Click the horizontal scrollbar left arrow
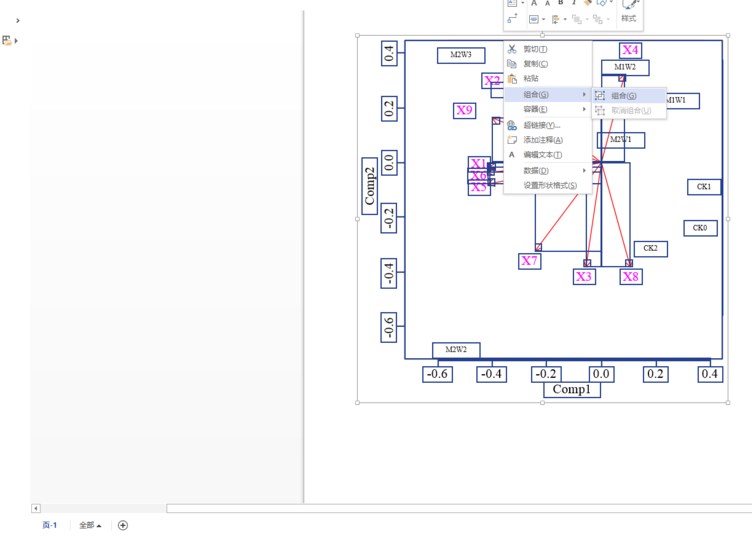Viewport: 752px width, 537px height. [x=36, y=508]
